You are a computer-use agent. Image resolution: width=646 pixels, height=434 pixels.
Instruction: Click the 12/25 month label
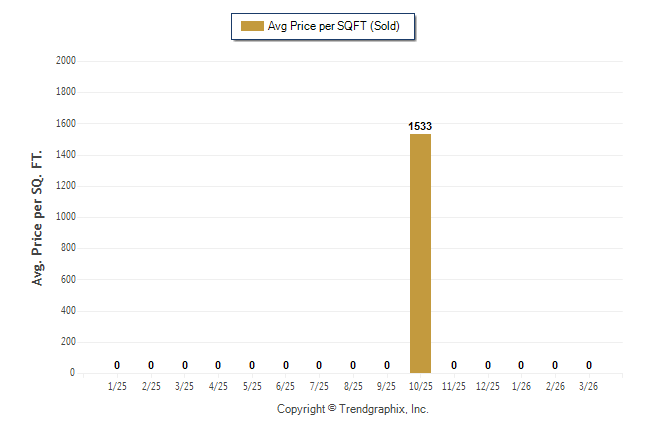coord(488,386)
